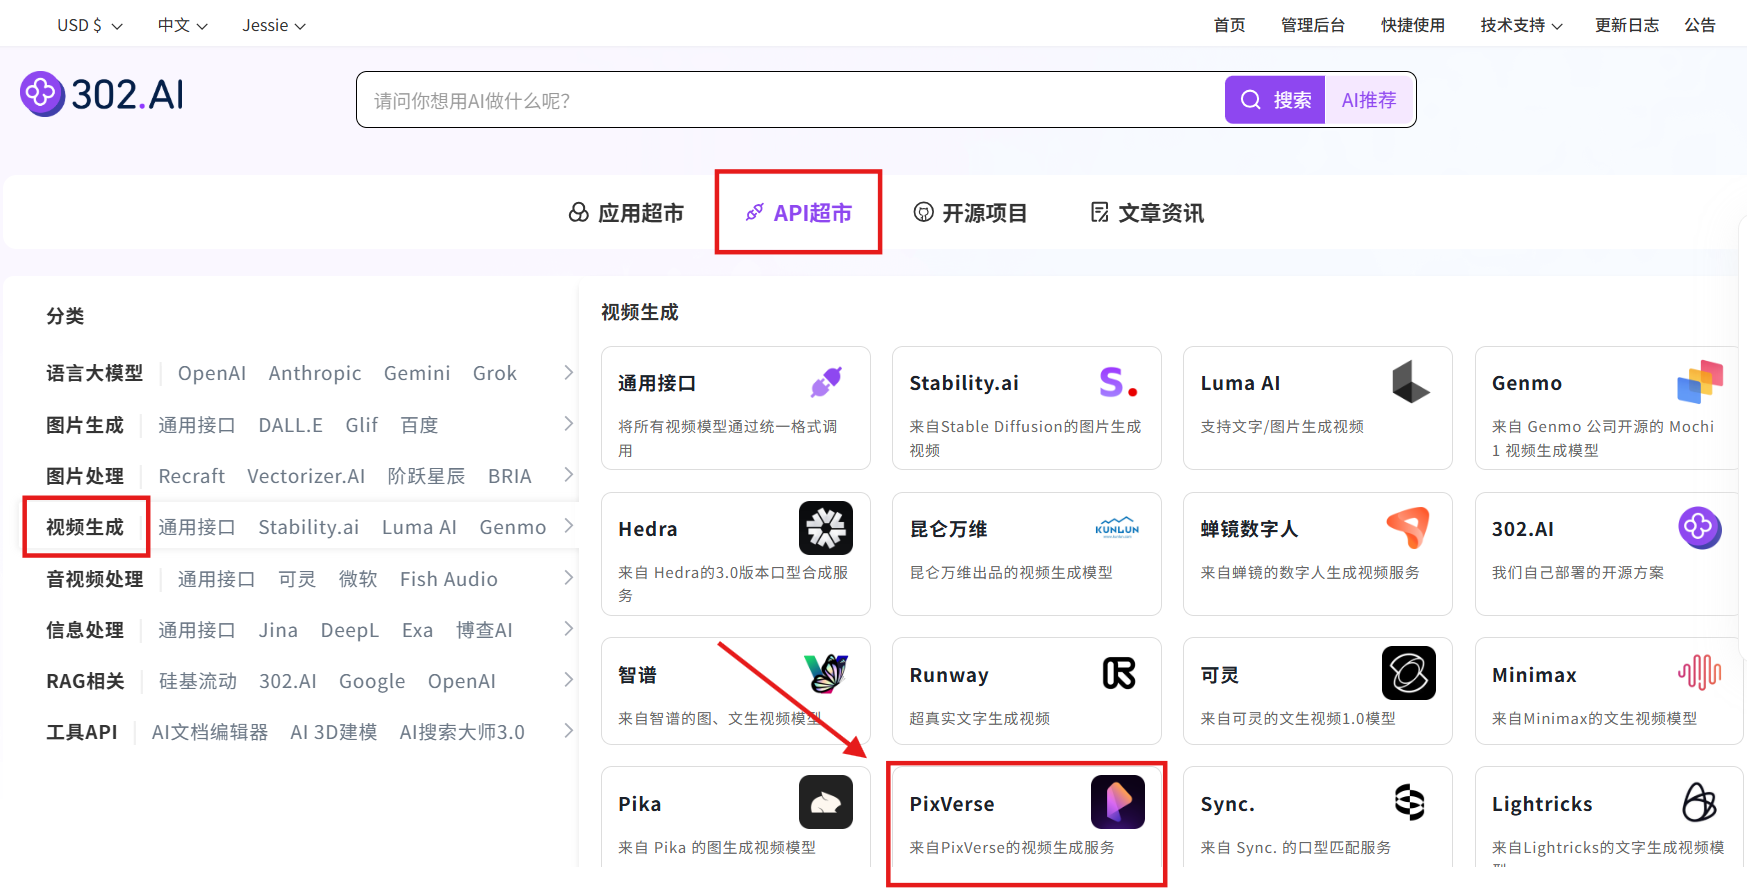Click the AI推荐 button
This screenshot has height=888, width=1747.
[1369, 100]
